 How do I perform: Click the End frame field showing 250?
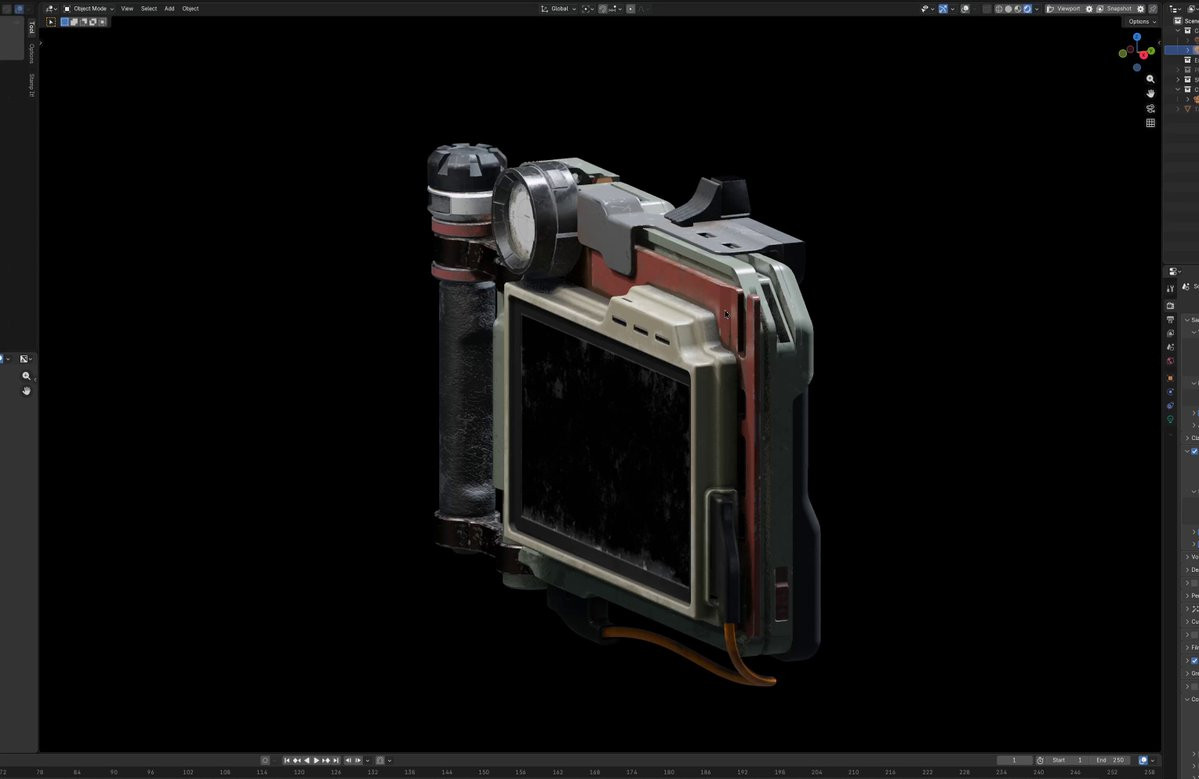1110,760
